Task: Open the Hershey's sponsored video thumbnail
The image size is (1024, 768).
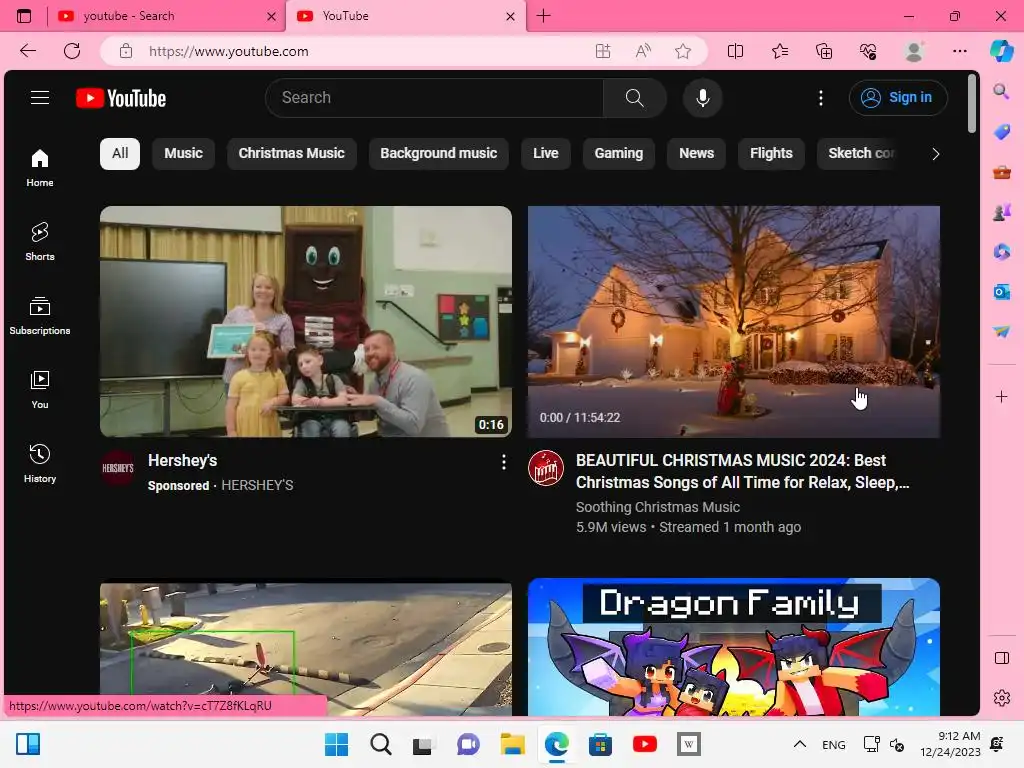Action: point(306,321)
